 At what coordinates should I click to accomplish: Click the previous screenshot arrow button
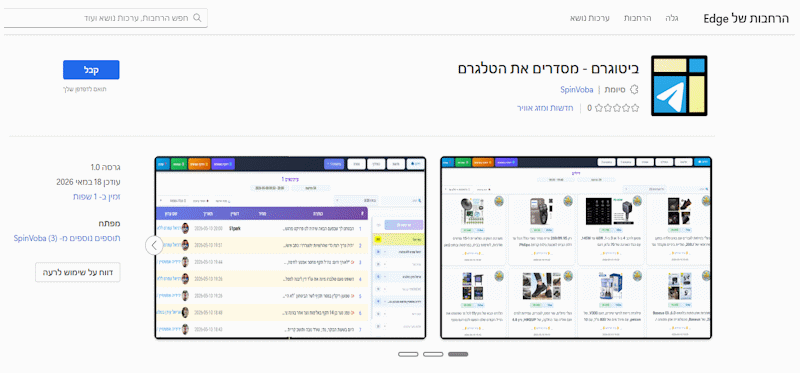[x=154, y=245]
